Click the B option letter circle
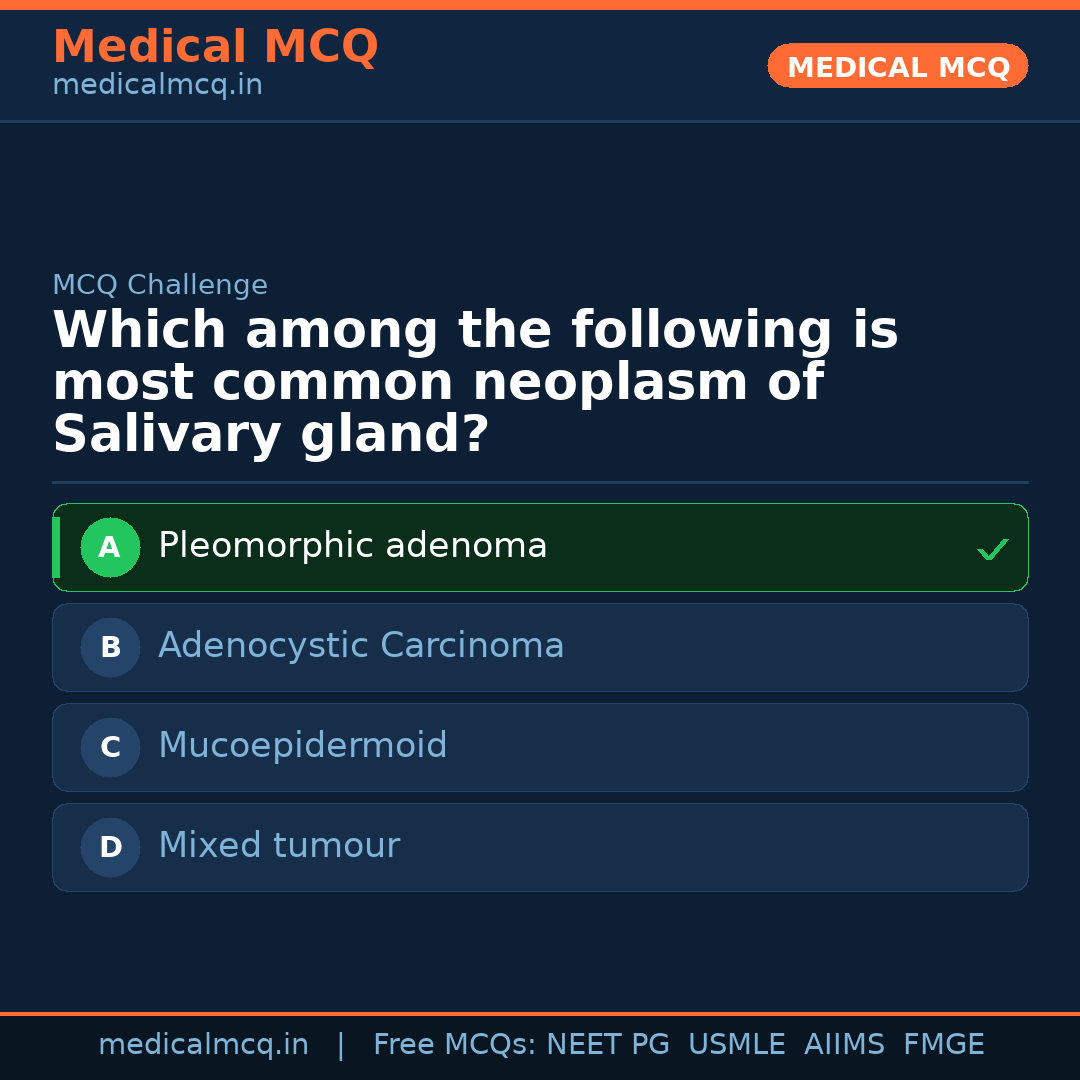This screenshot has width=1080, height=1080. click(x=110, y=647)
